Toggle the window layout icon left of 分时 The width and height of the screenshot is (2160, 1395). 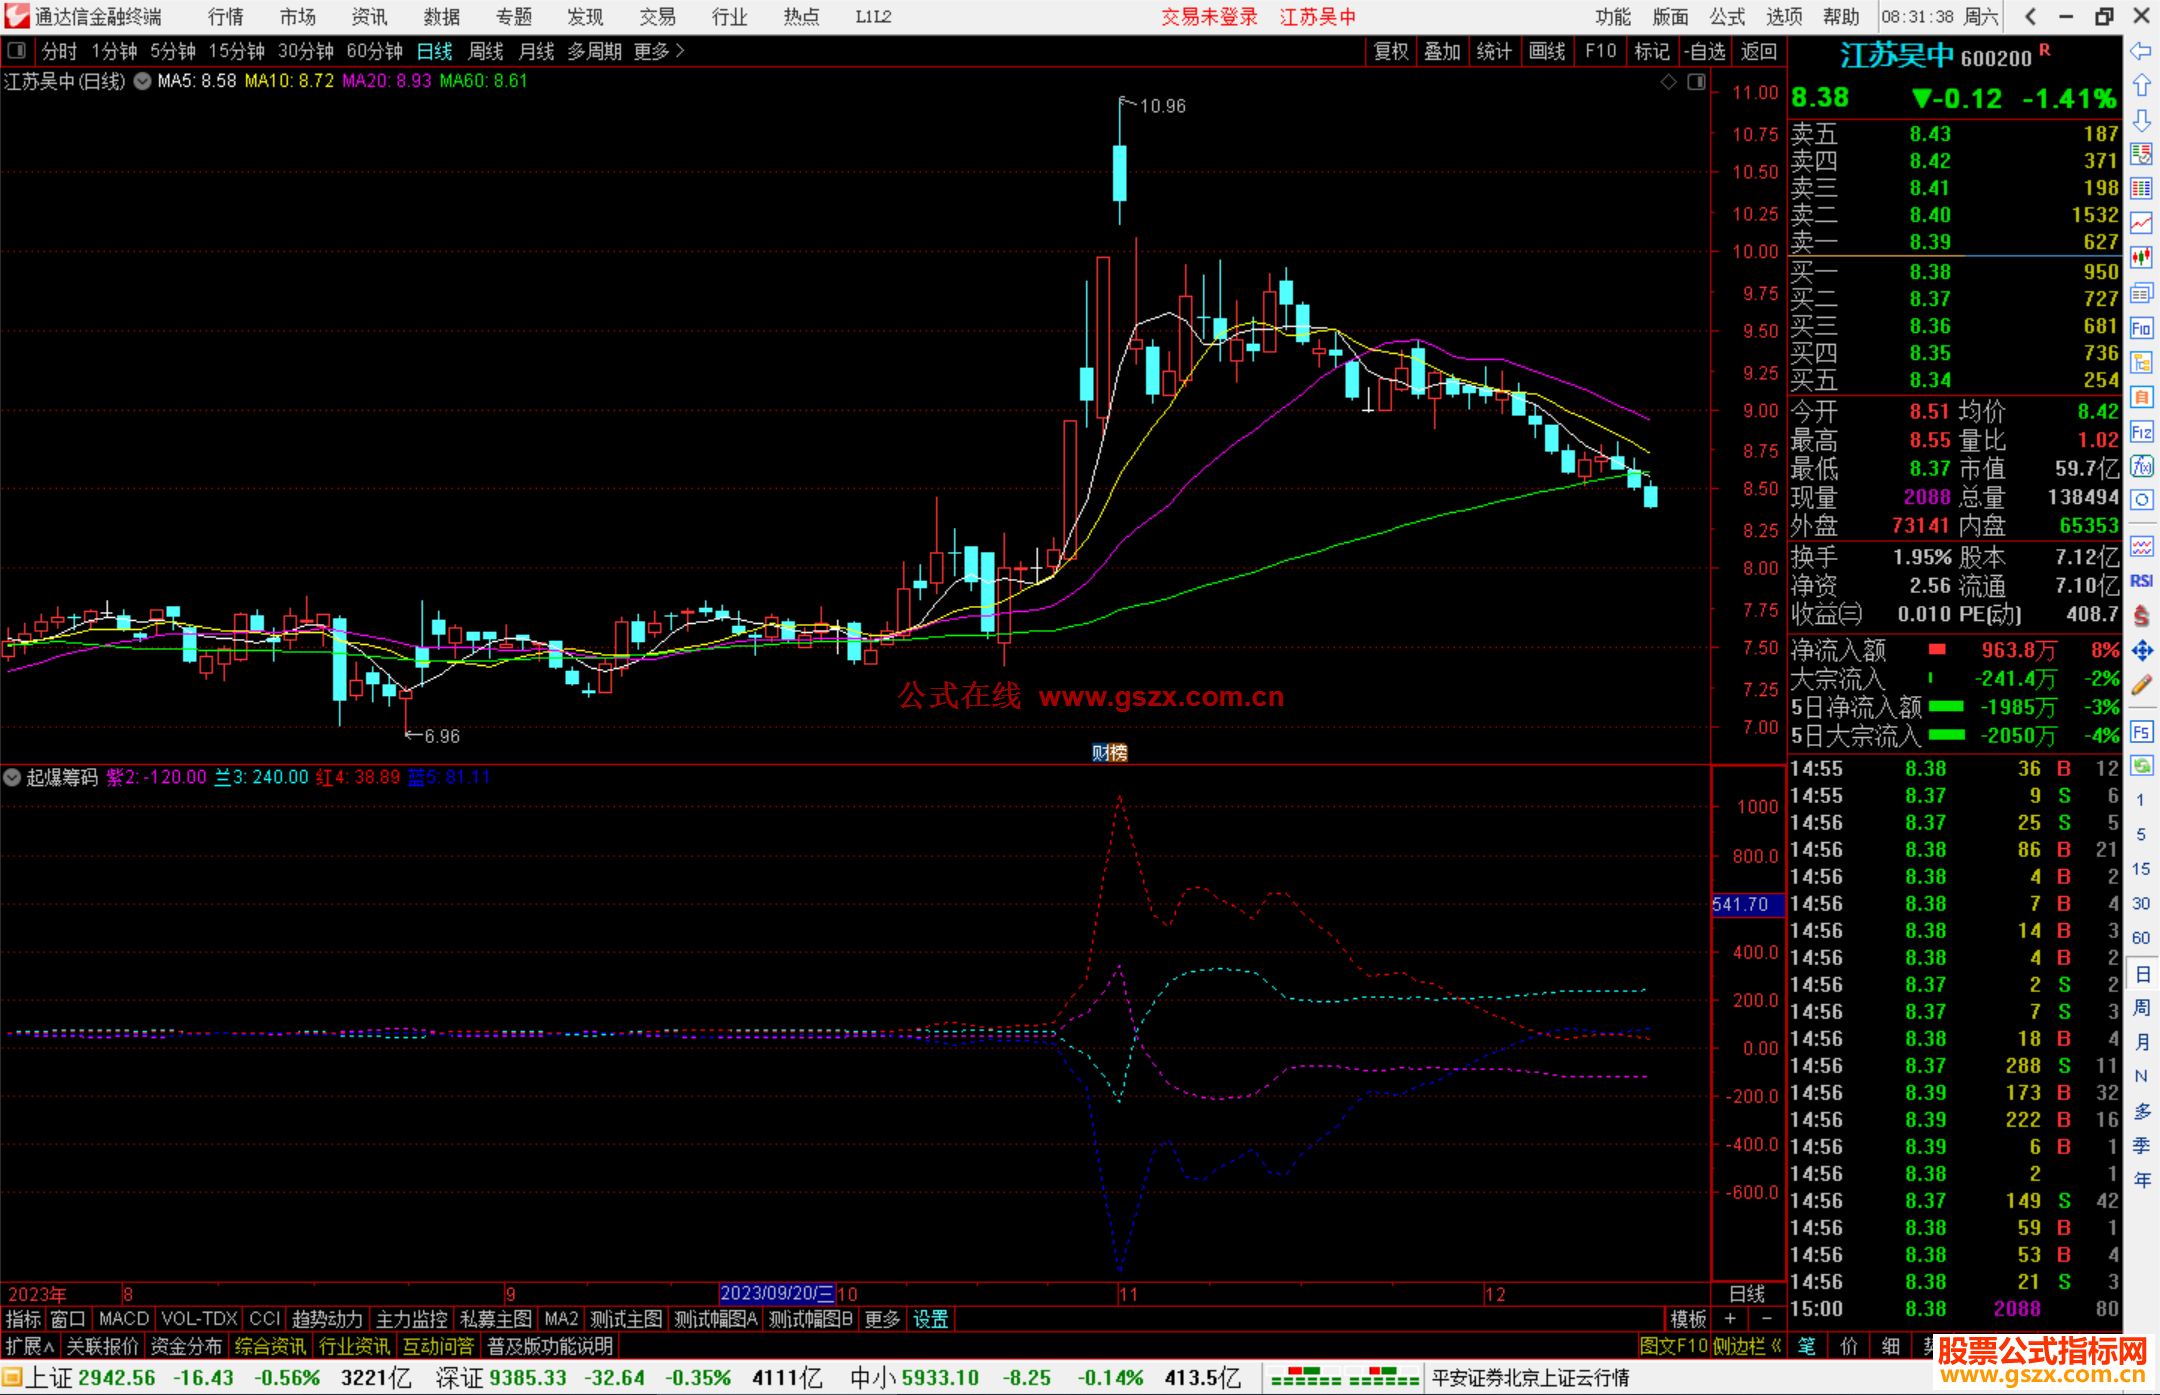[x=17, y=51]
